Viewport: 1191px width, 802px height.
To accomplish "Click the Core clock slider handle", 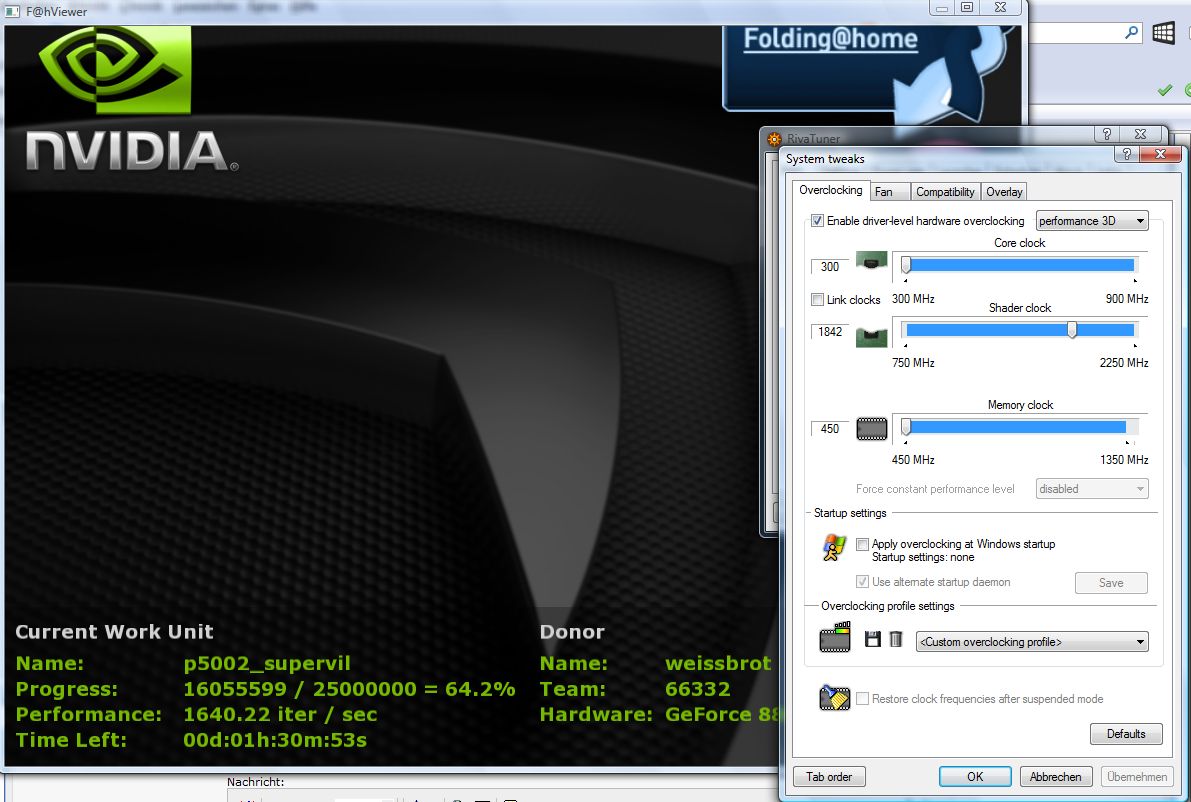I will click(905, 265).
